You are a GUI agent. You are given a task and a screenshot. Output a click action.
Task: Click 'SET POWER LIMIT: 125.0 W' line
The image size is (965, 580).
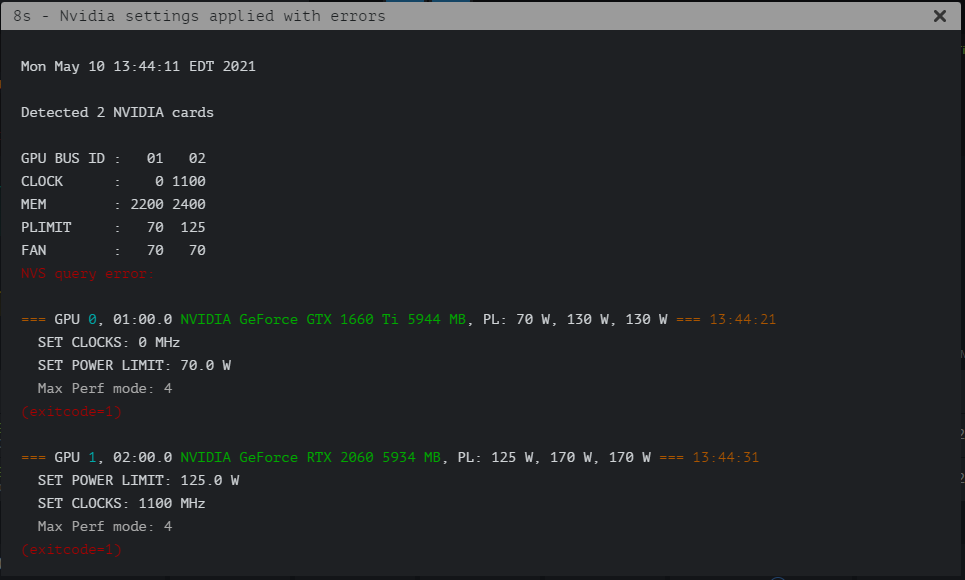(x=138, y=481)
